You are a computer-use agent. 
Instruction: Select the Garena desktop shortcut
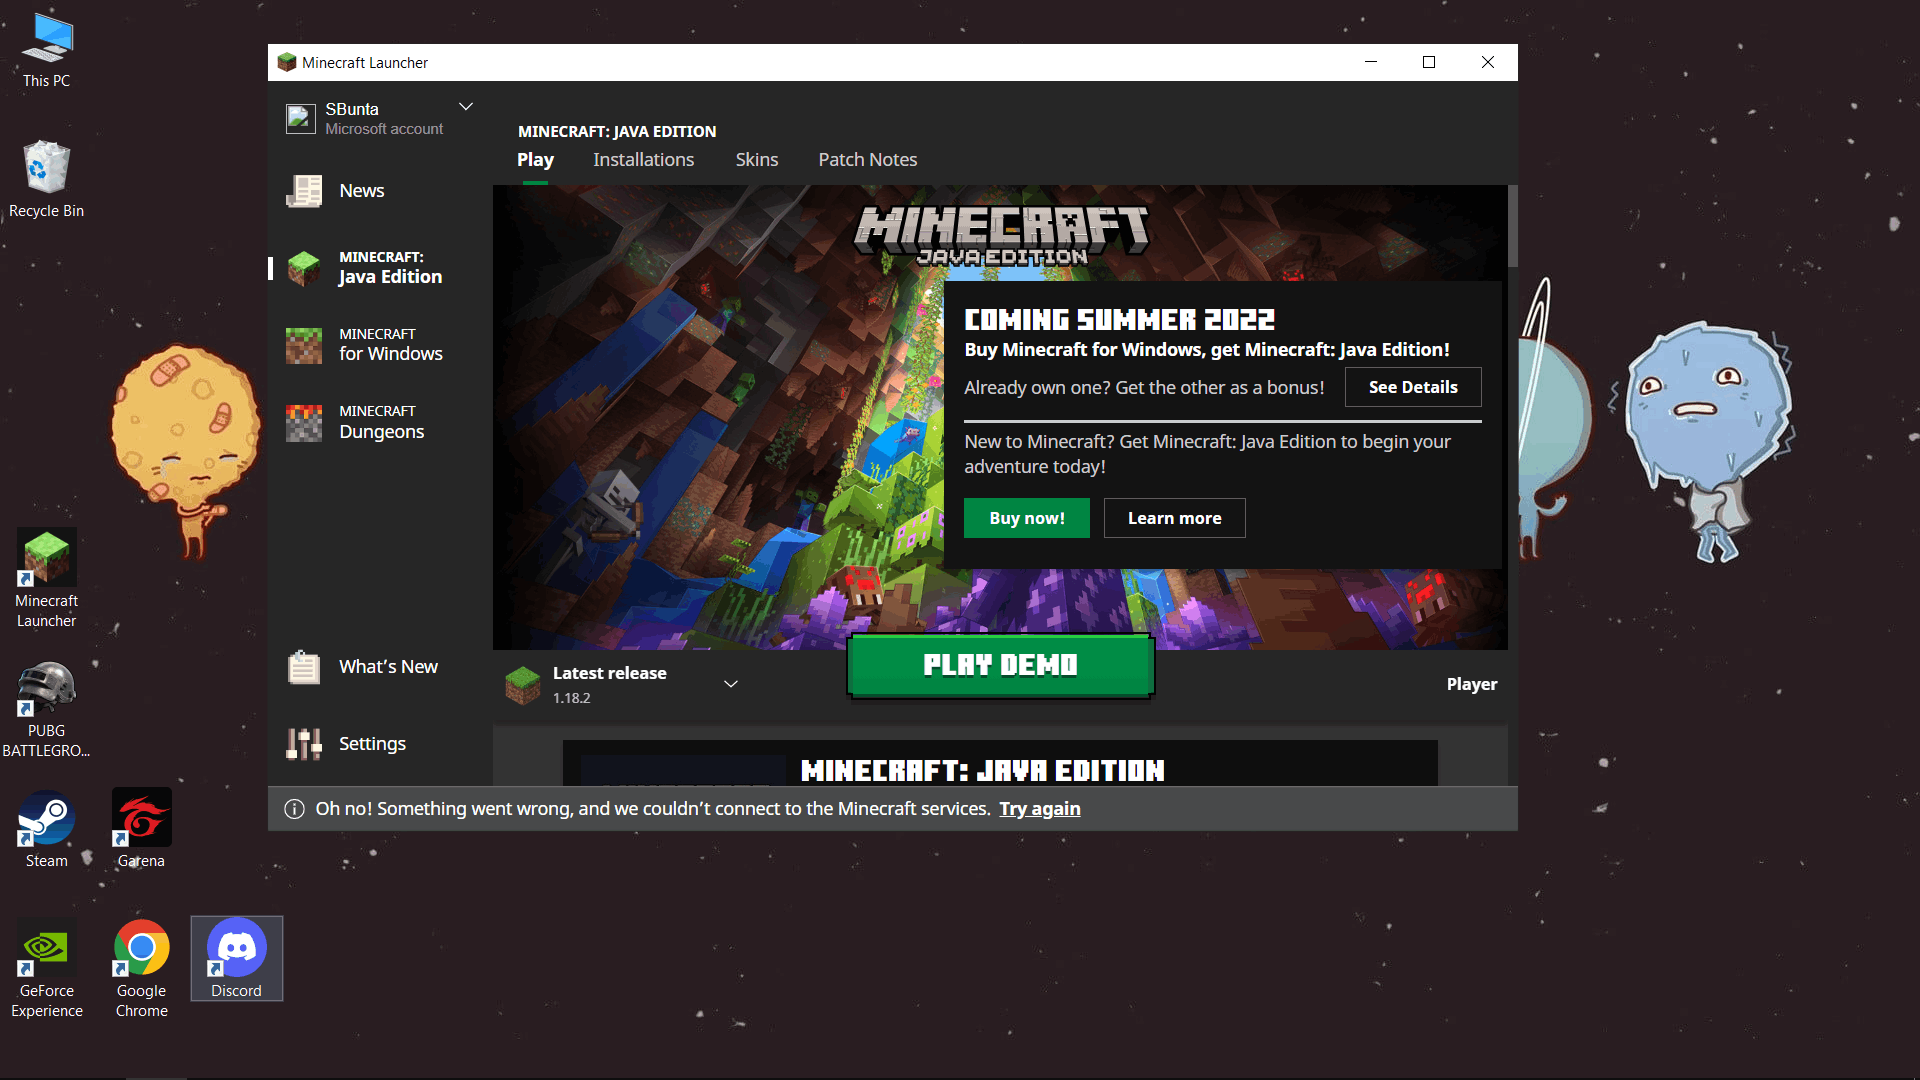pos(141,829)
